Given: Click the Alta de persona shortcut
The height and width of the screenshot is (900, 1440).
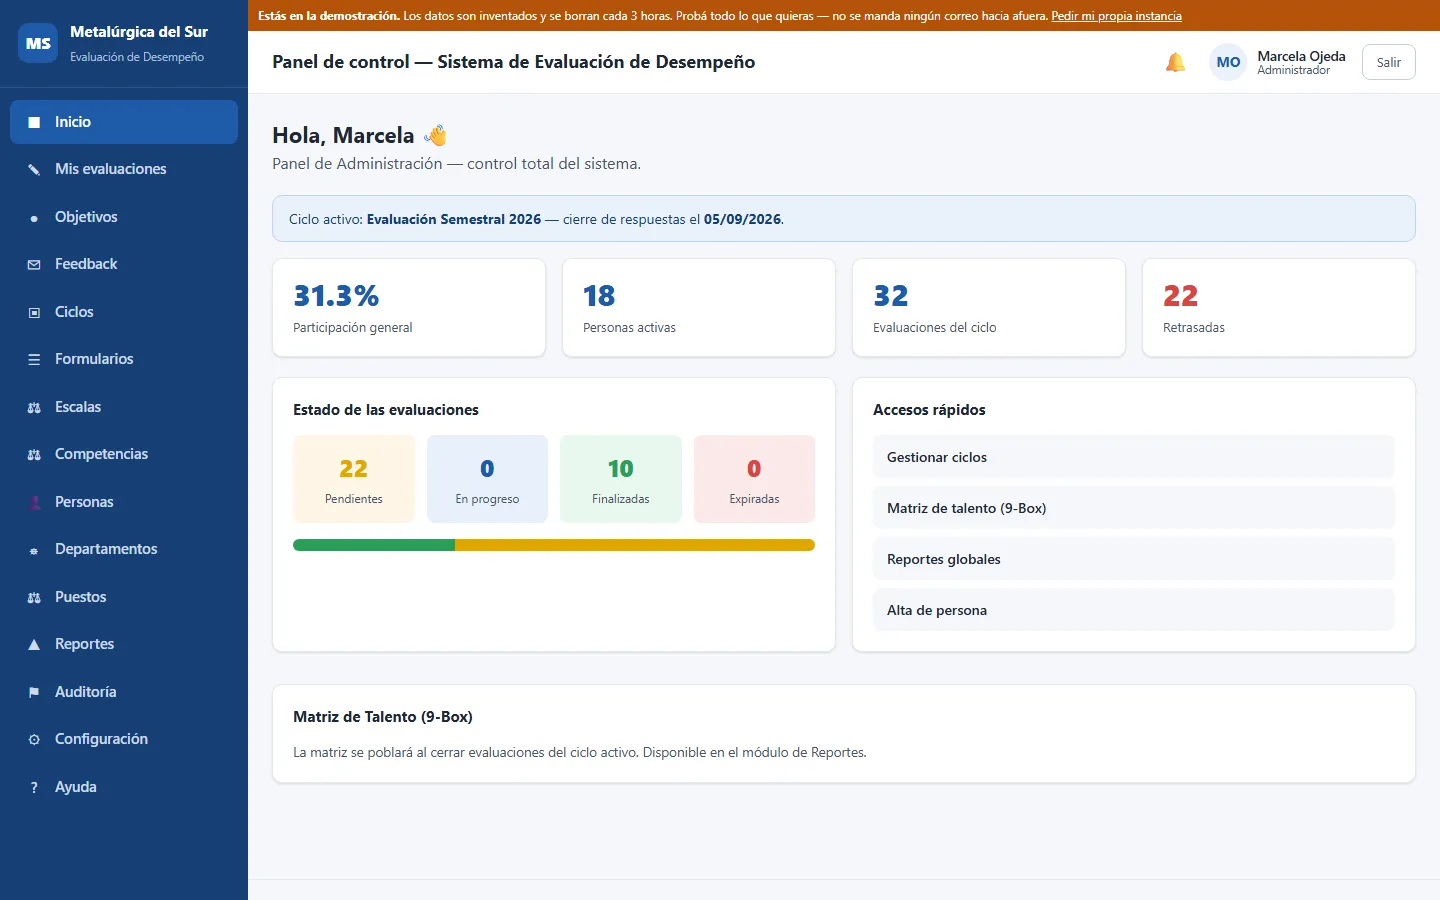Looking at the screenshot, I should [1133, 610].
